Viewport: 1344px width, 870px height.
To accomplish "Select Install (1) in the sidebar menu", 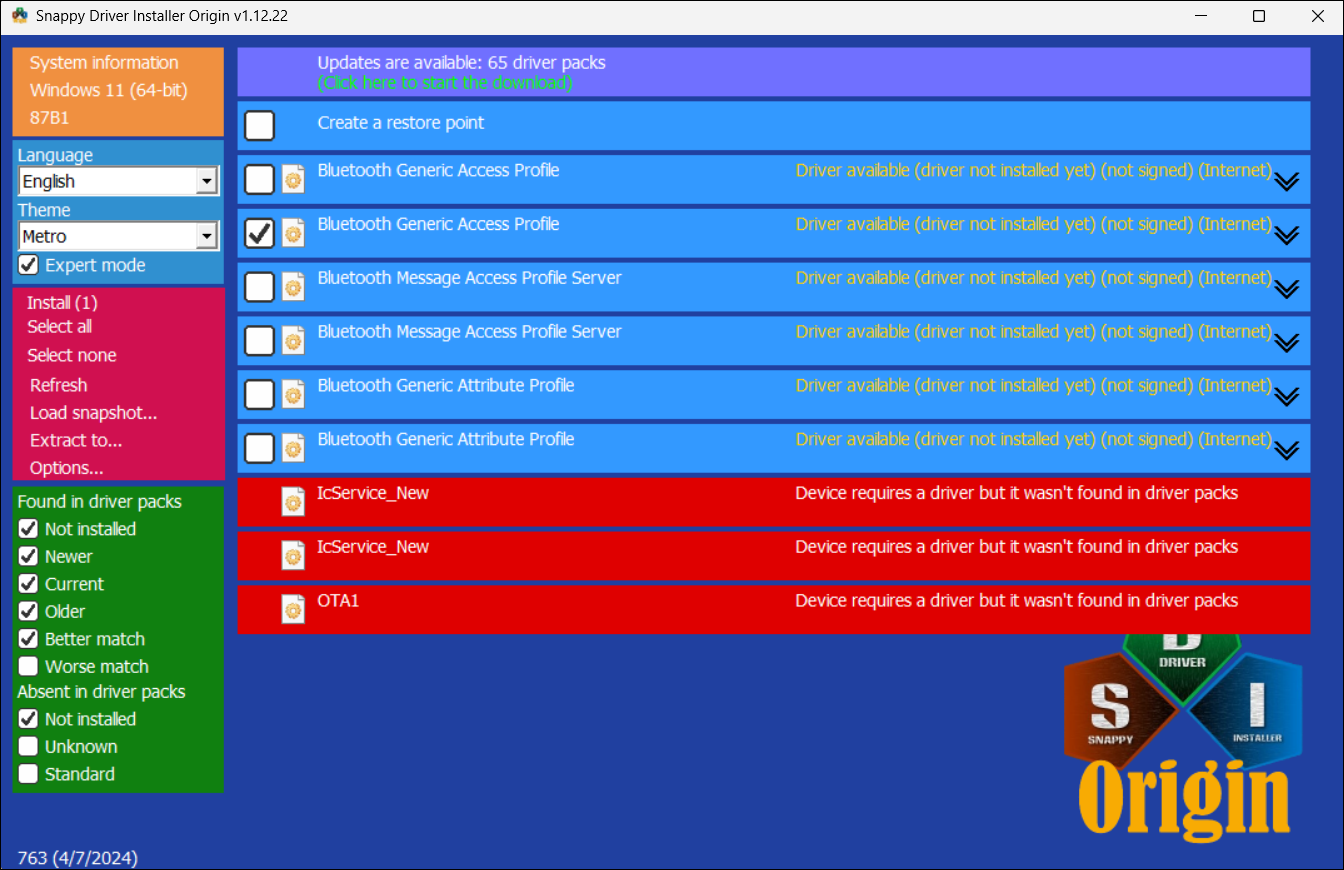I will point(61,301).
